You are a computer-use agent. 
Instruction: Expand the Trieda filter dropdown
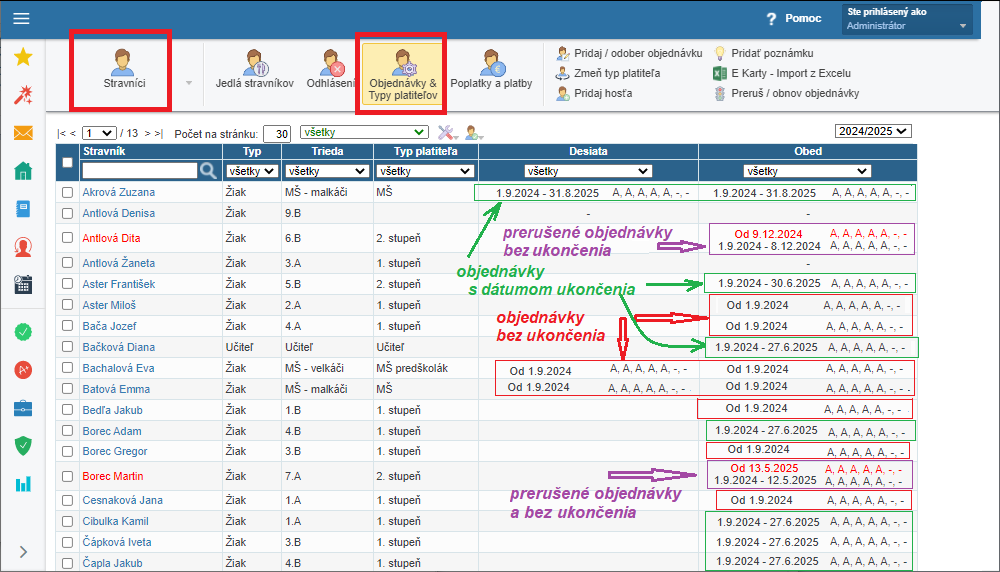click(325, 171)
